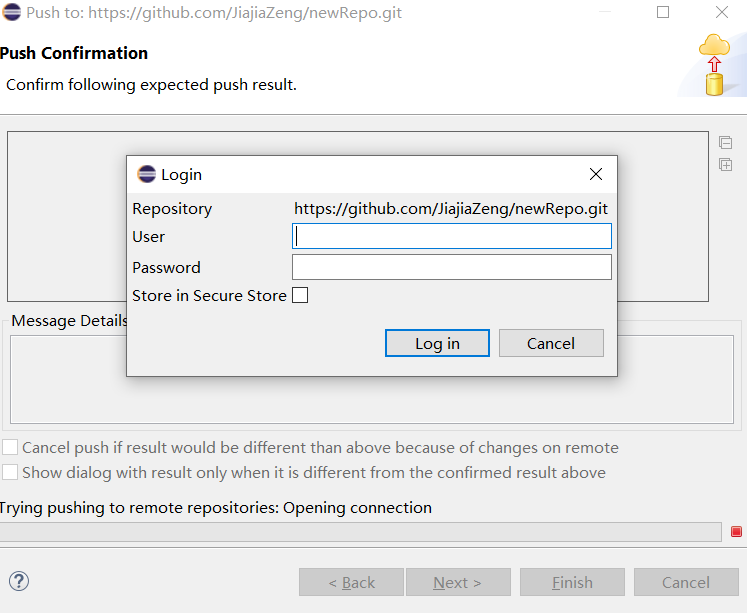Image resolution: width=747 pixels, height=613 pixels.
Task: Toggle Show dialog with result only when different
Action: pyautogui.click(x=10, y=472)
